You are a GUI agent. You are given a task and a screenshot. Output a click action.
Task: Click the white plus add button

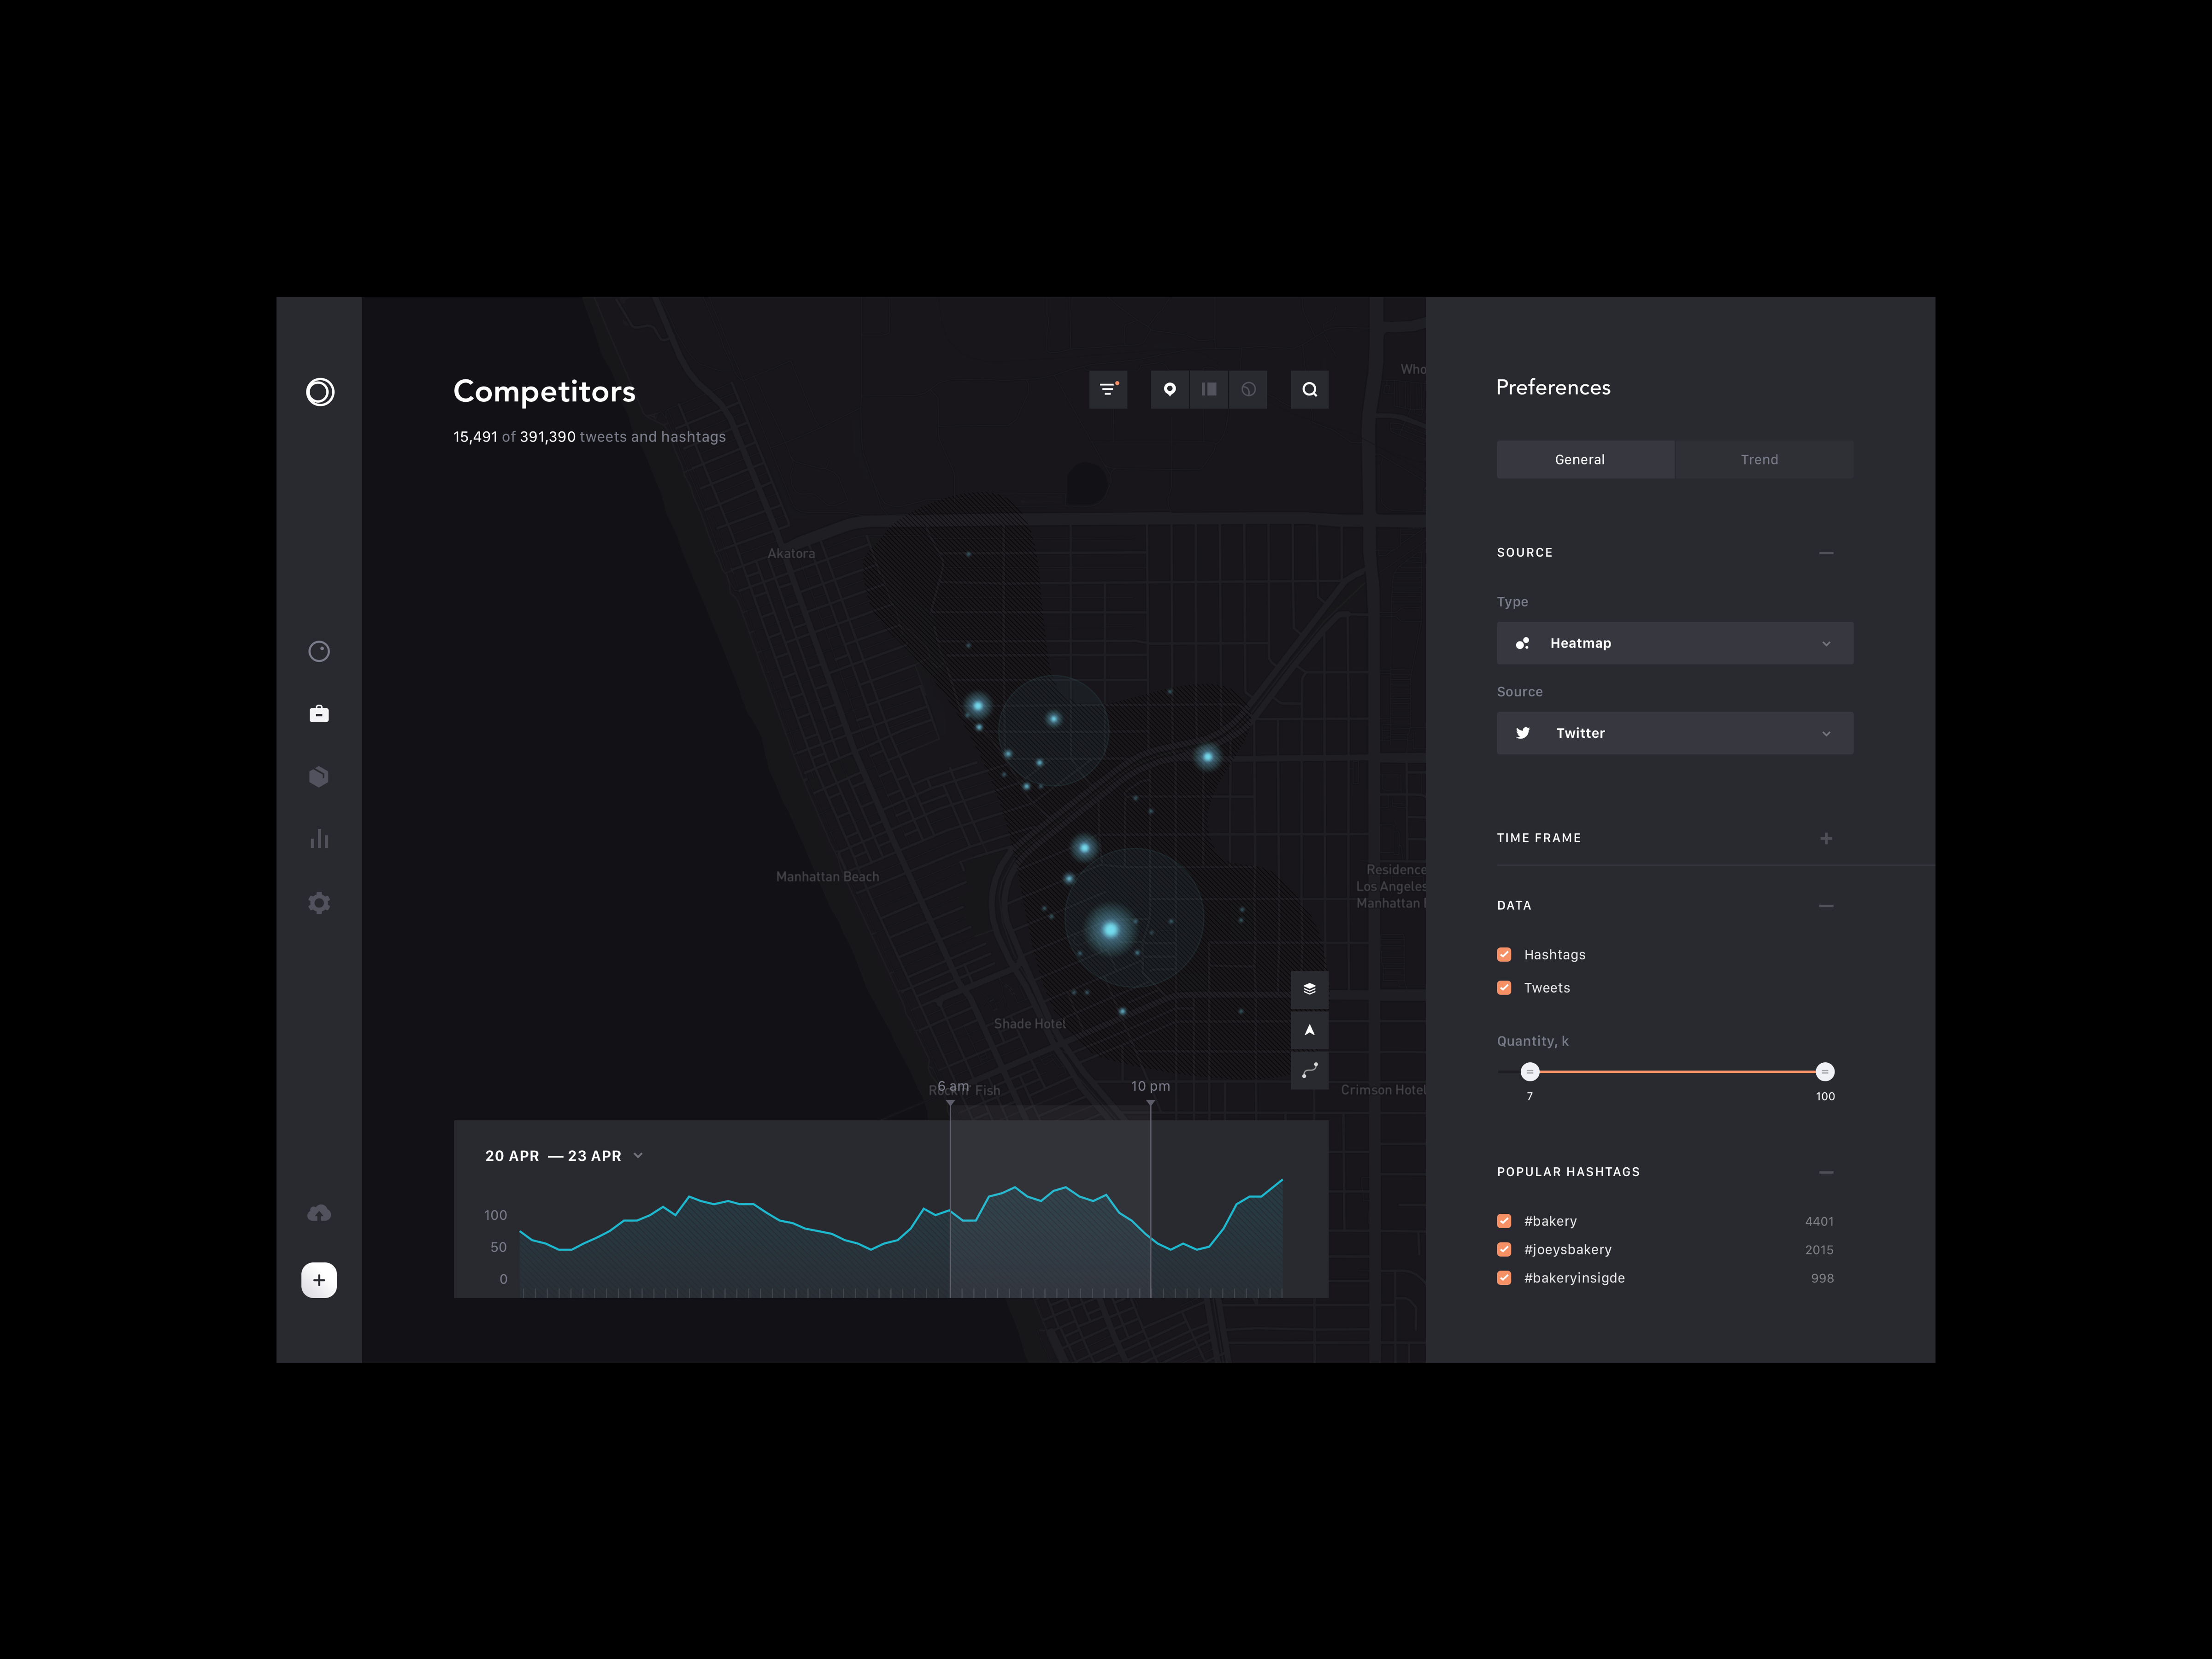click(x=319, y=1280)
